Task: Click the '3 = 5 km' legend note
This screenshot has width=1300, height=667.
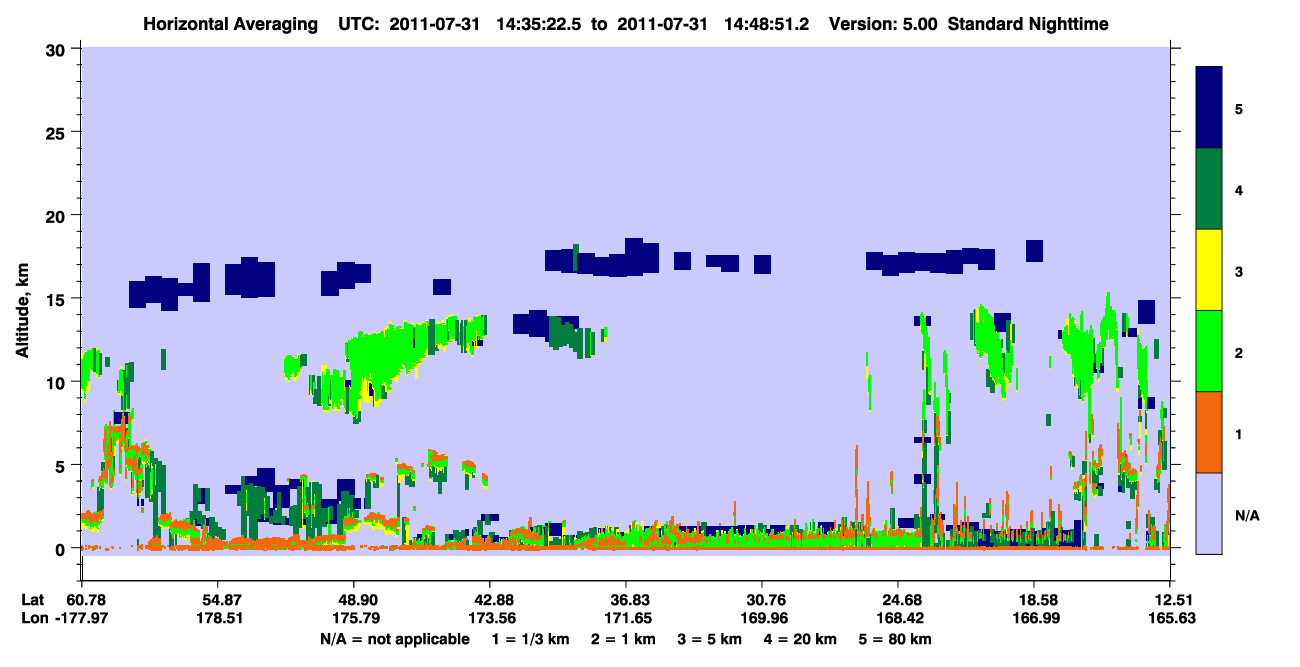Action: click(710, 638)
